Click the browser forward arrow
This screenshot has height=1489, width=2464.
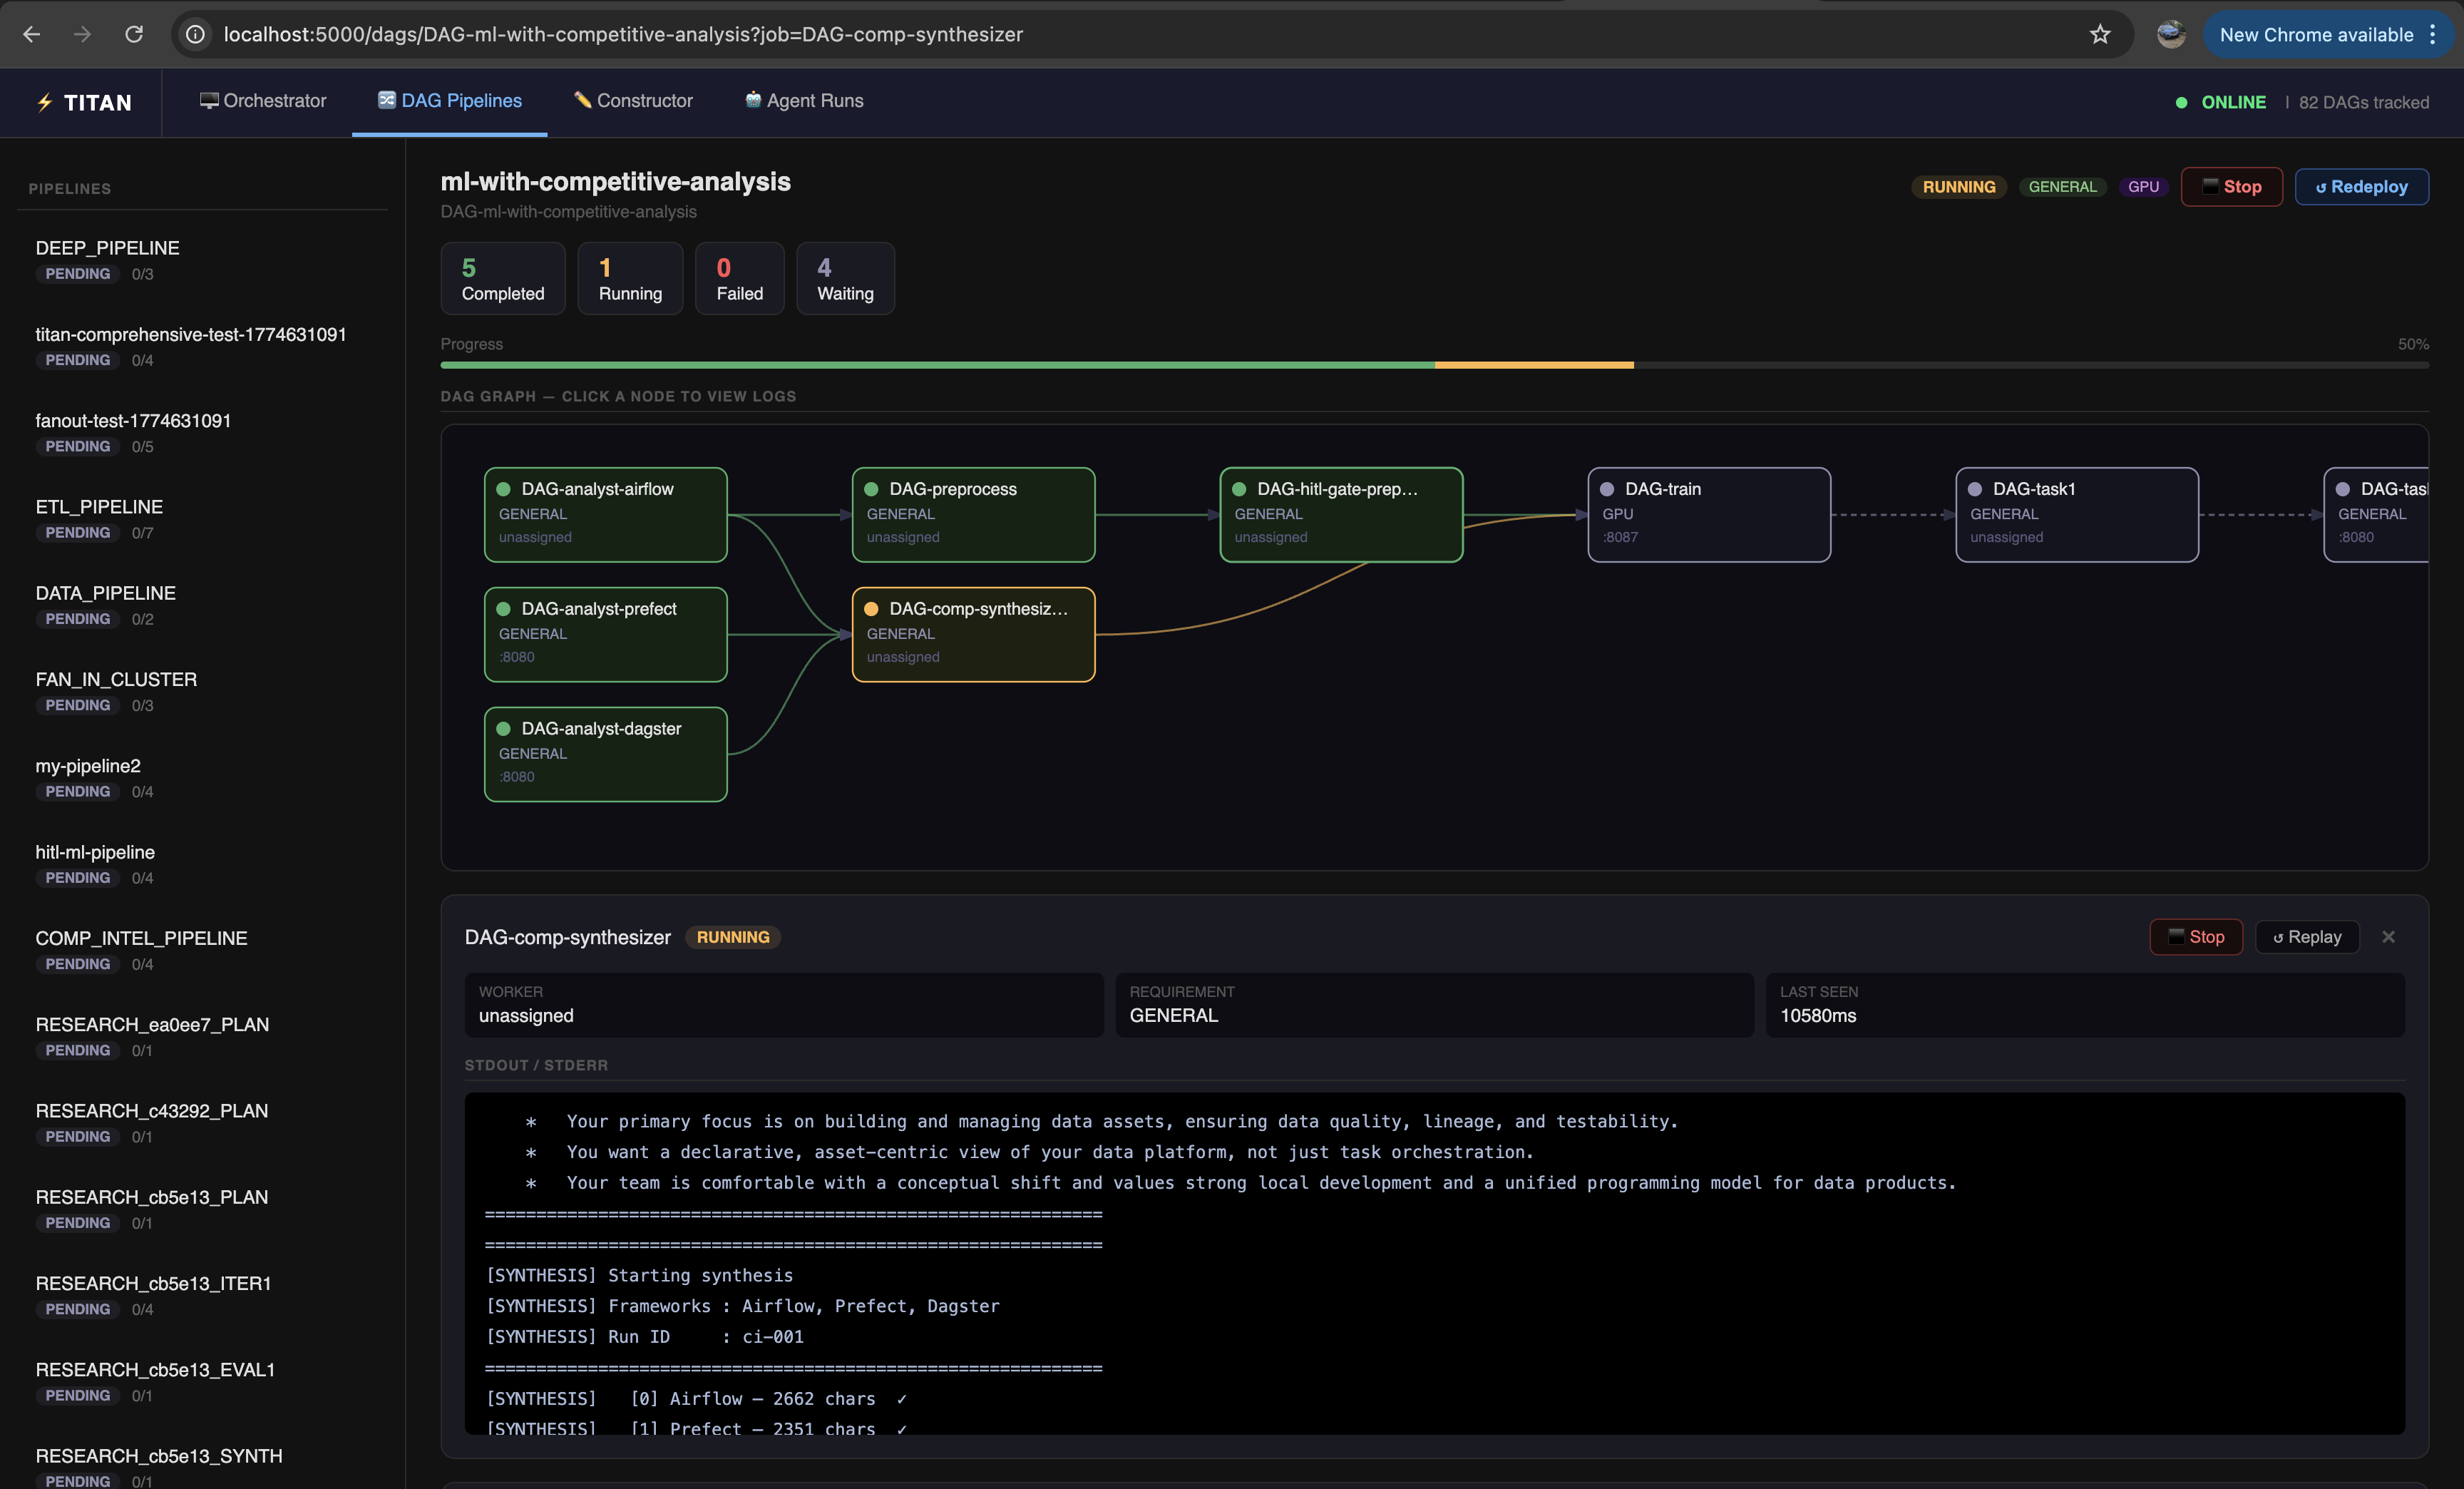pyautogui.click(x=83, y=34)
